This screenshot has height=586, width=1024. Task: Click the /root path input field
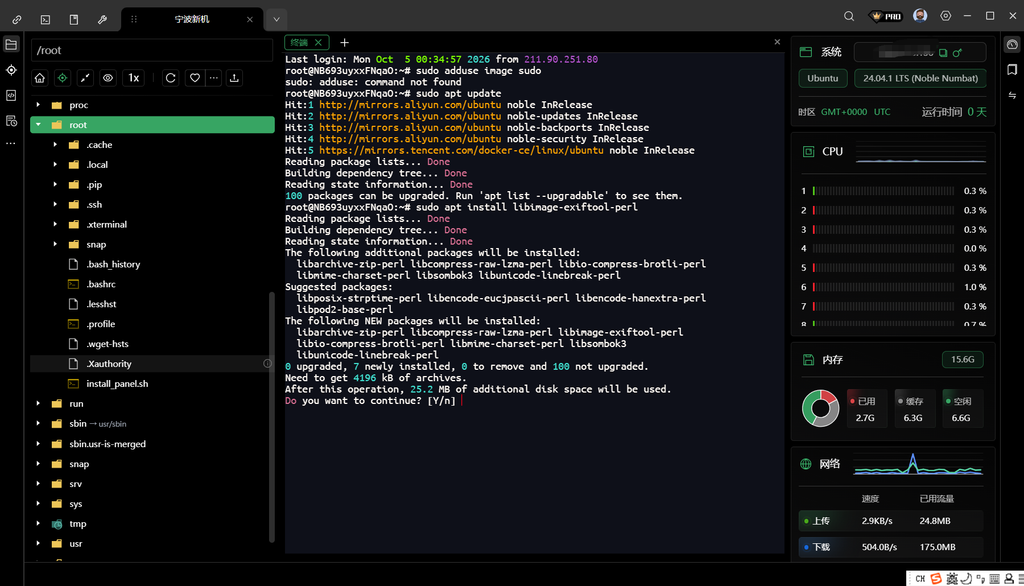[152, 50]
